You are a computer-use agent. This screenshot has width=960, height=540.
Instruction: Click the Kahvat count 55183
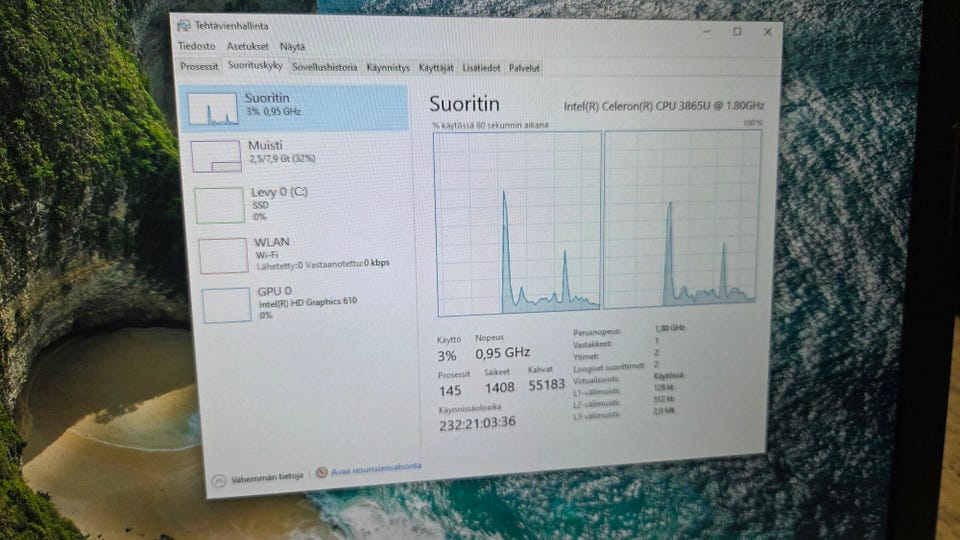pos(546,385)
